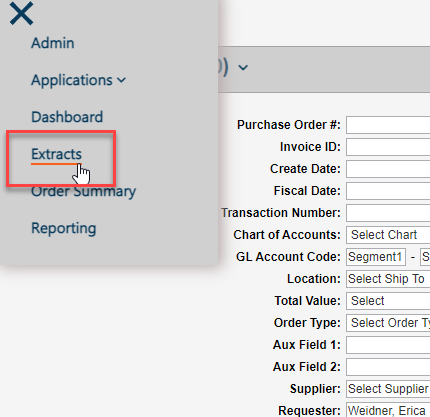Click the Segment1 GL account field
This screenshot has width=430, height=417.
click(x=376, y=257)
